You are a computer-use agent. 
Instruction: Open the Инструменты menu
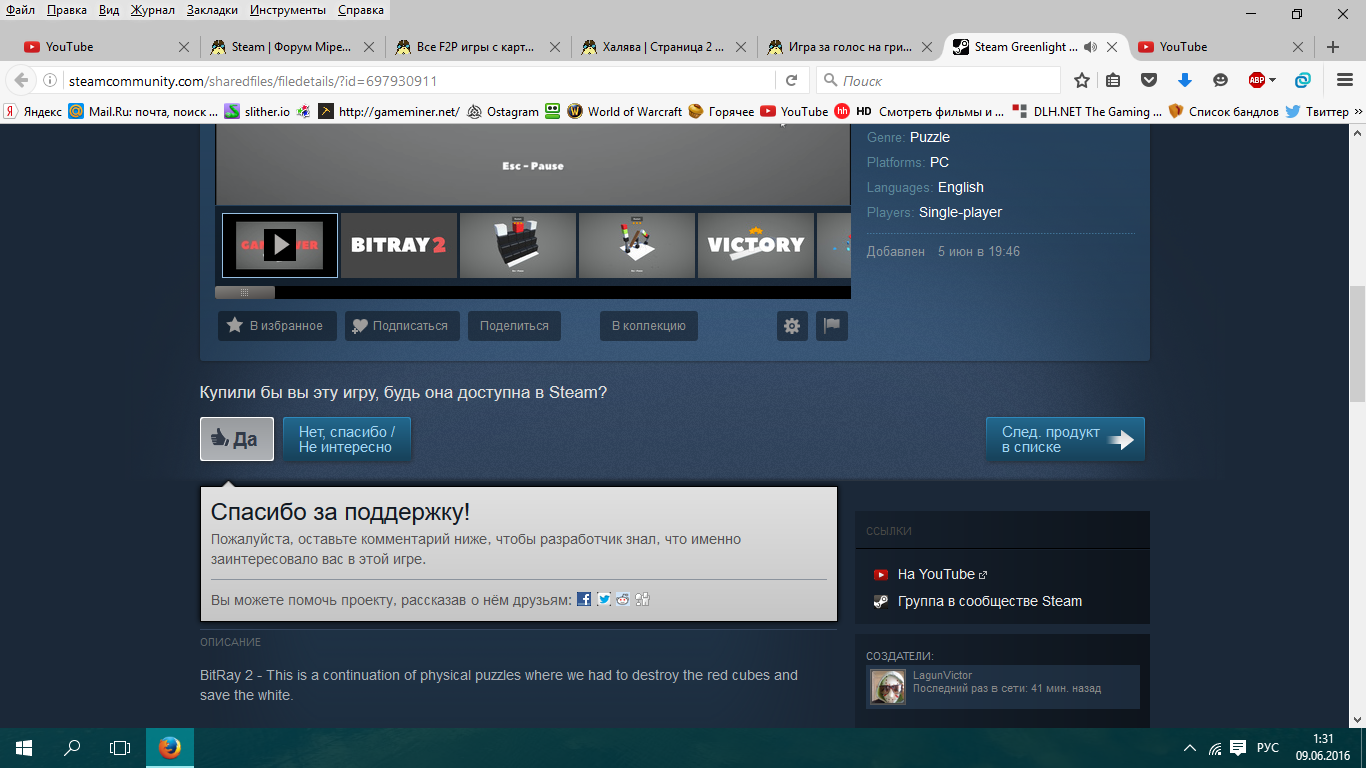pyautogui.click(x=288, y=10)
